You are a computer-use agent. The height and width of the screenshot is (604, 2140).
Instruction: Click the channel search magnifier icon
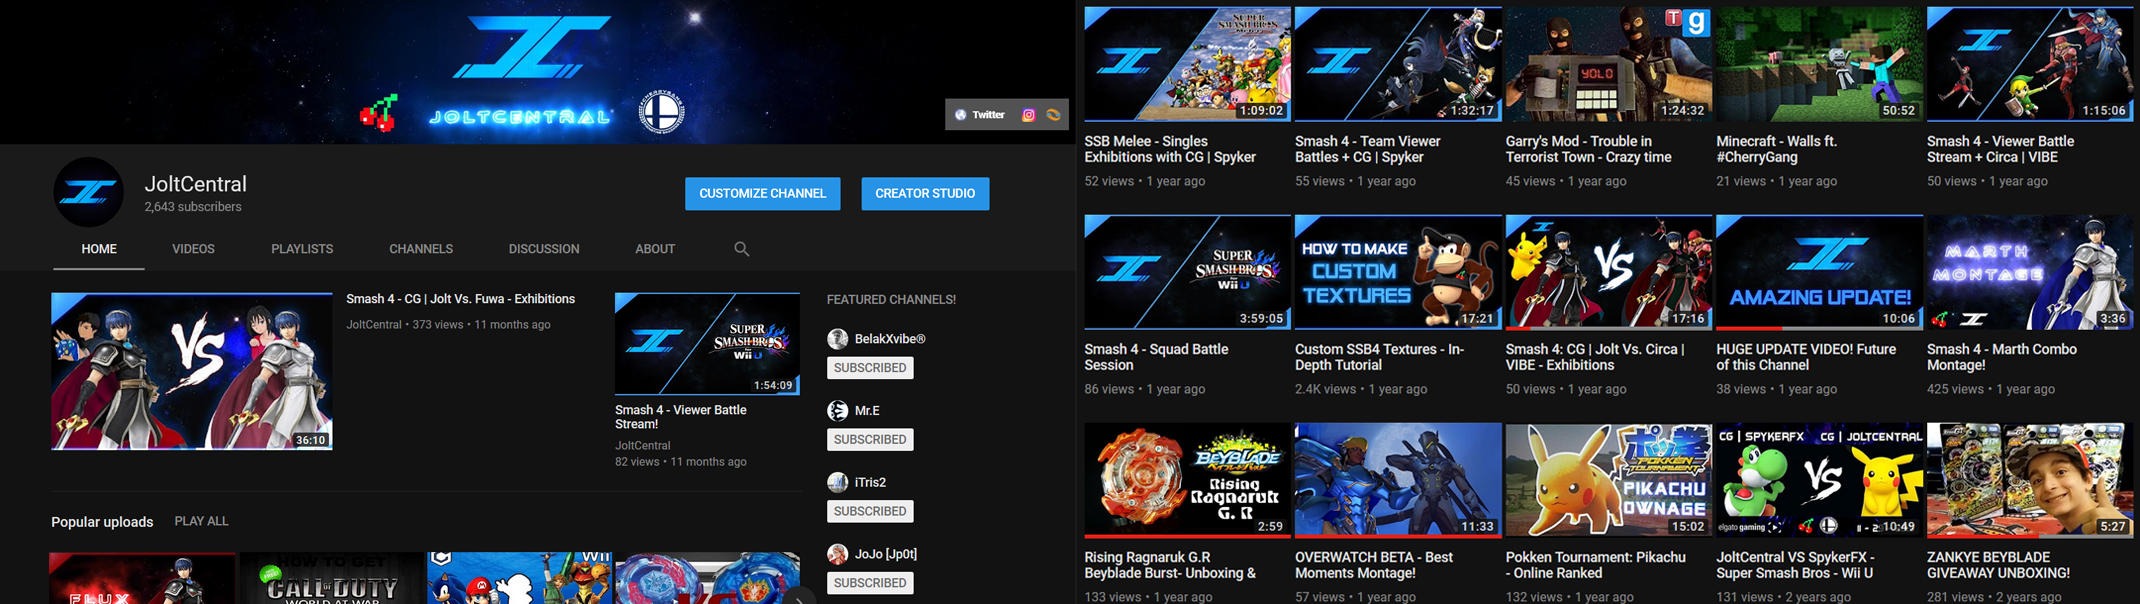[x=741, y=249]
